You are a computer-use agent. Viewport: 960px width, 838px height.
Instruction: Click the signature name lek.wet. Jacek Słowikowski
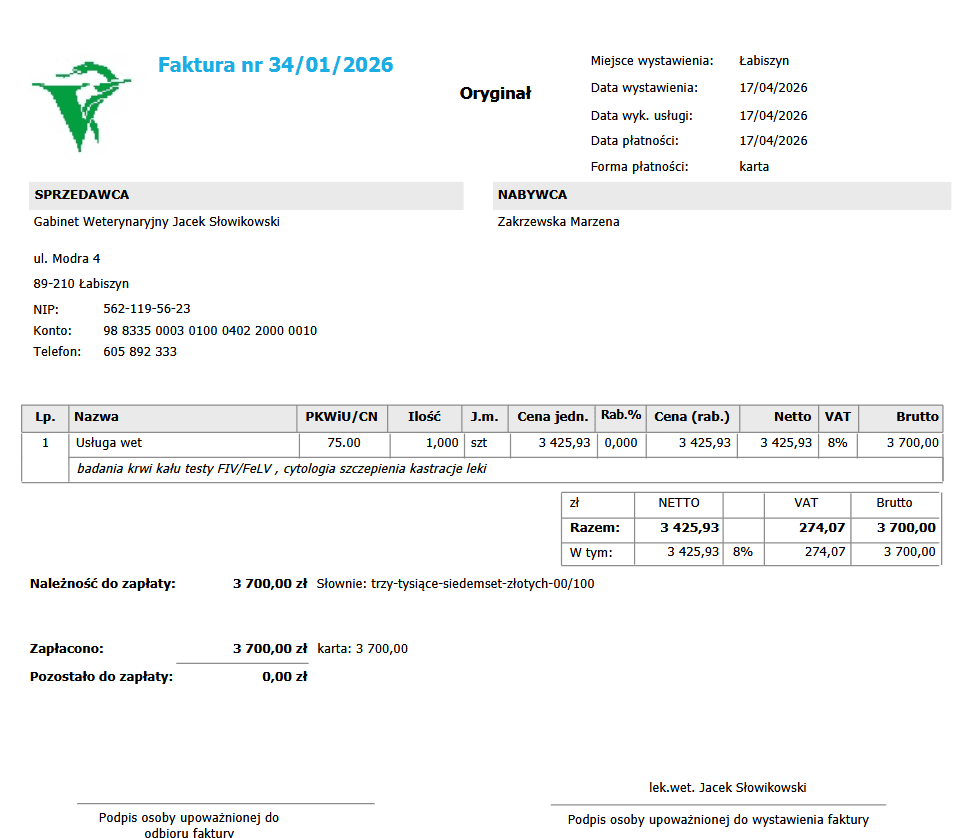point(728,788)
